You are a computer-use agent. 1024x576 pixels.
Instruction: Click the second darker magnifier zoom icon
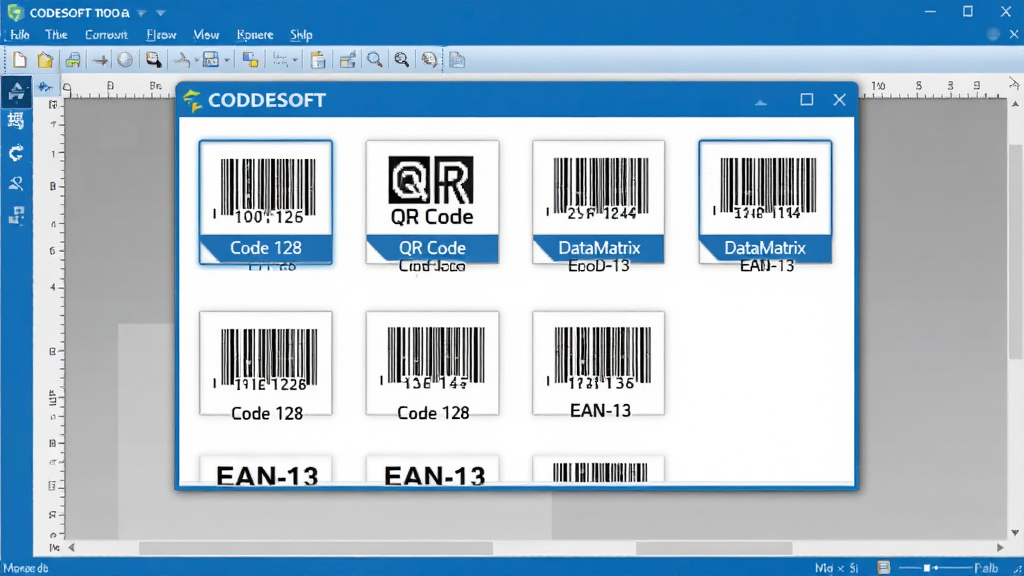pyautogui.click(x=402, y=60)
